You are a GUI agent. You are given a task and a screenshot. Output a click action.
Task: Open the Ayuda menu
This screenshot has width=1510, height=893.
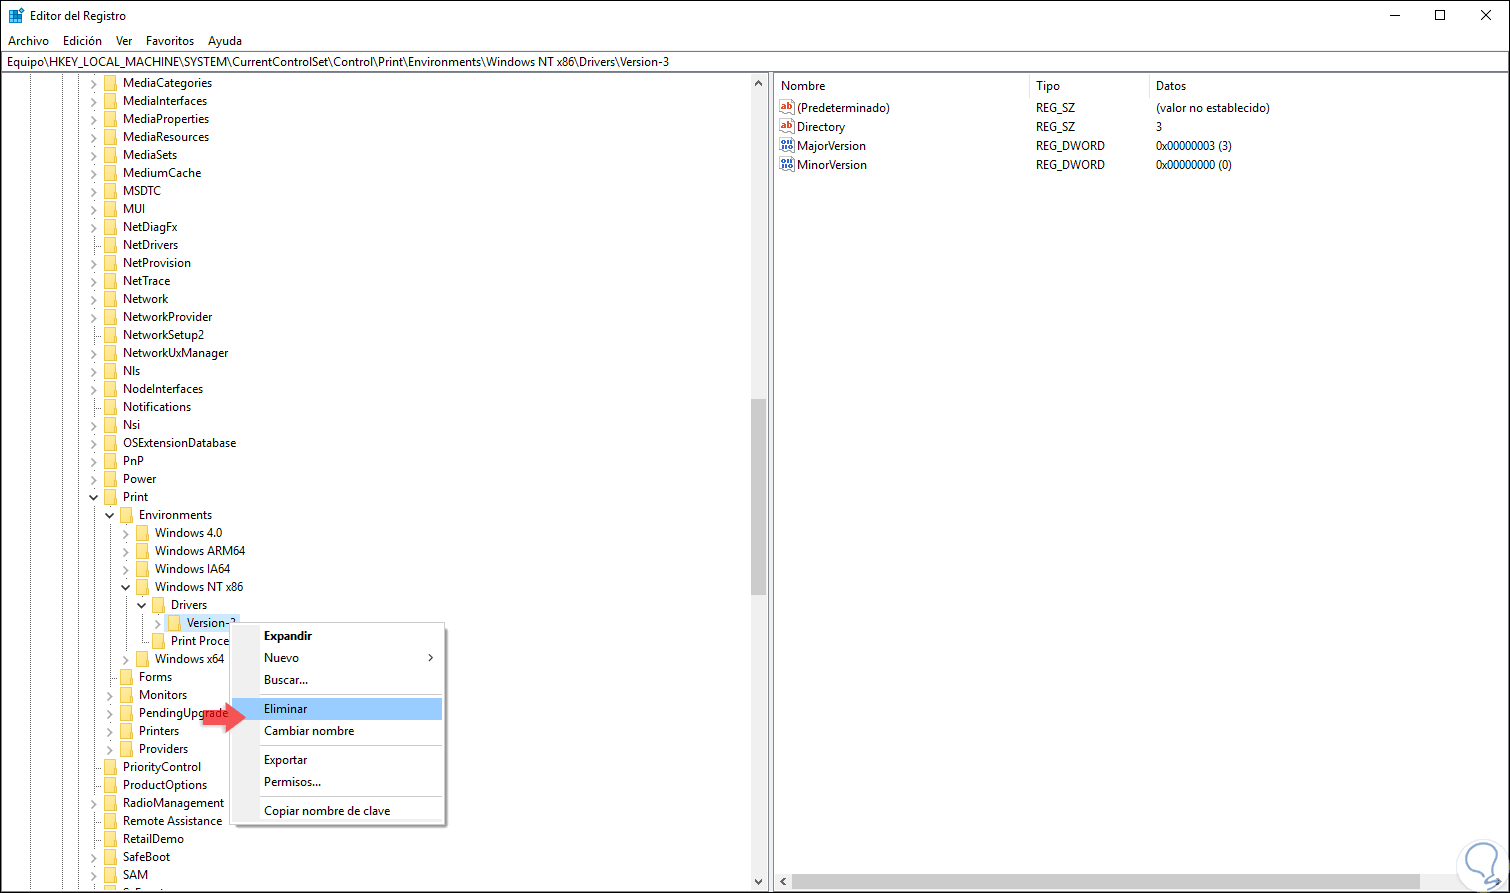225,41
